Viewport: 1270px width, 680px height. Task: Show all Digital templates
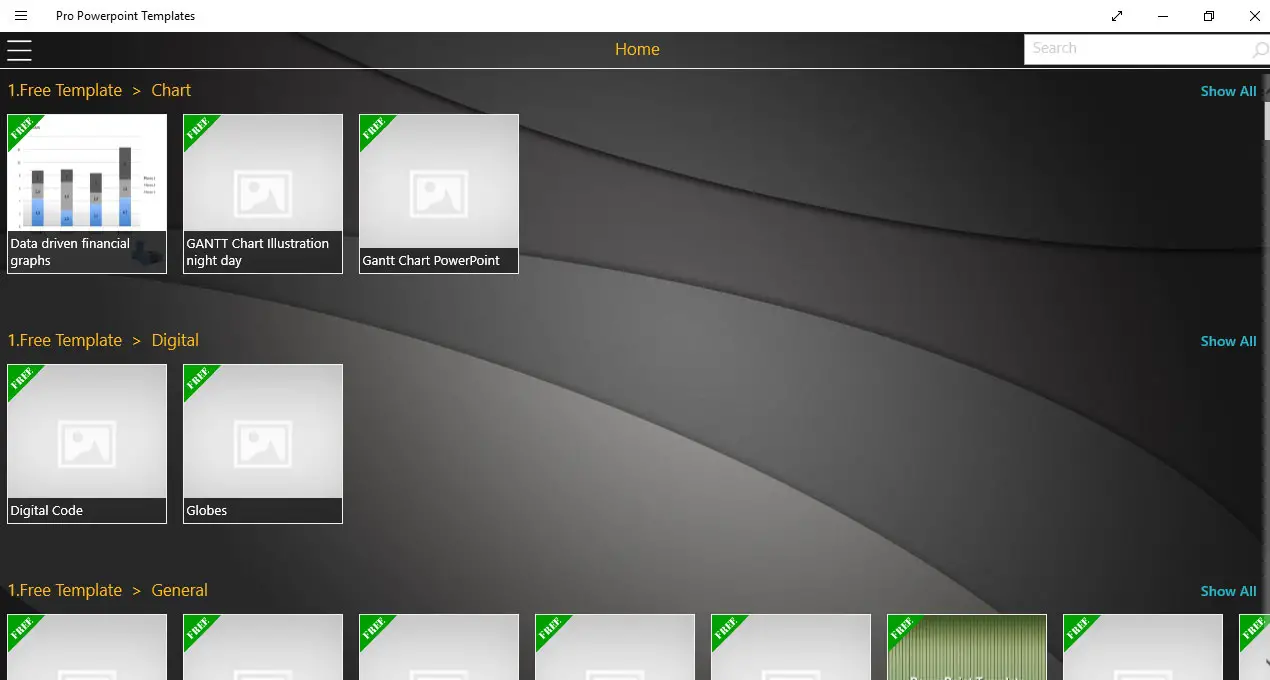[x=1228, y=341]
